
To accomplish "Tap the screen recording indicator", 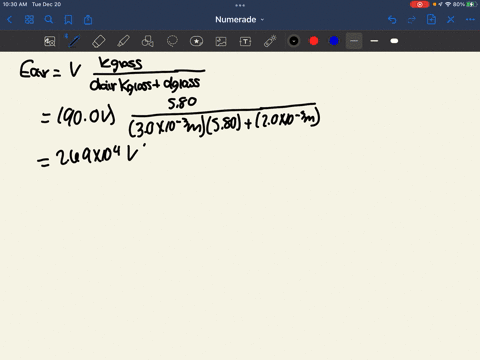I will click(x=420, y=4).
